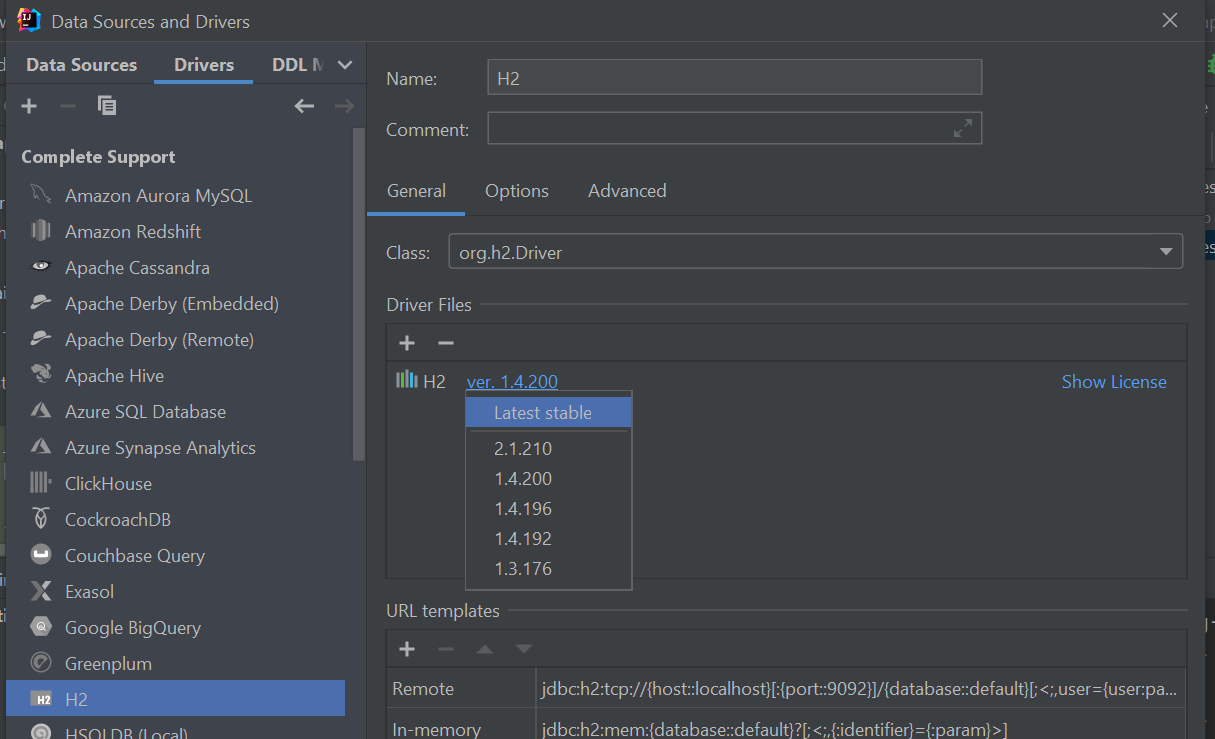Add a URL template with plus
1215x739 pixels.
point(407,649)
